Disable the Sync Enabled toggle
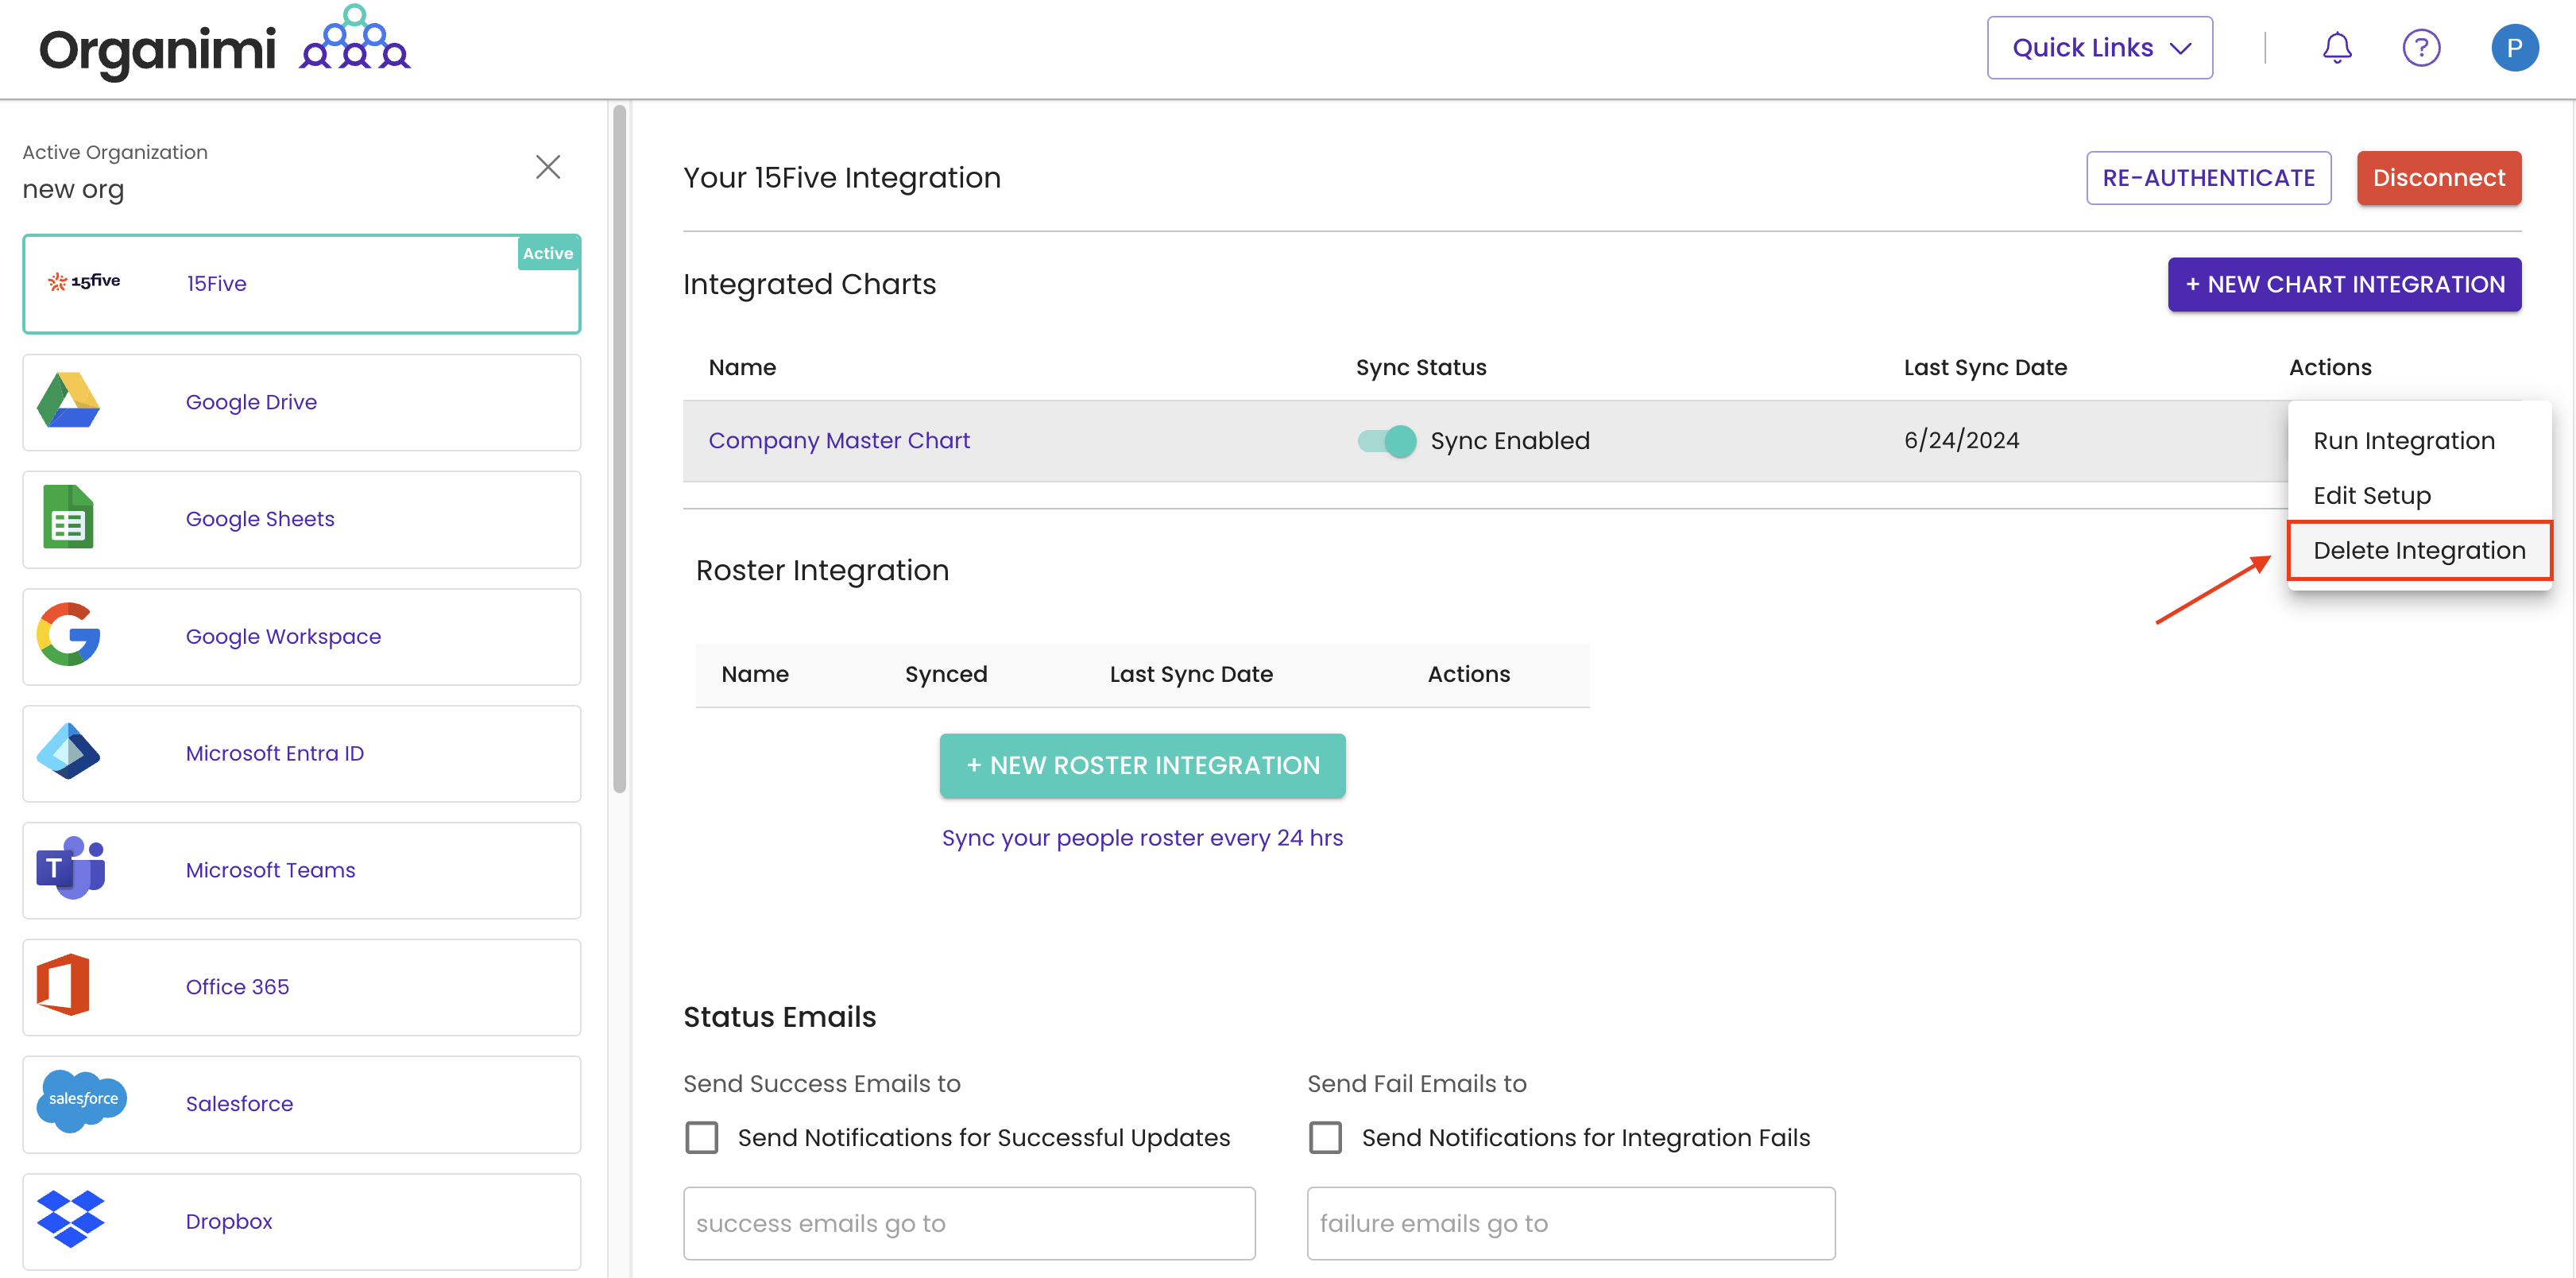The image size is (2576, 1278). (1386, 440)
